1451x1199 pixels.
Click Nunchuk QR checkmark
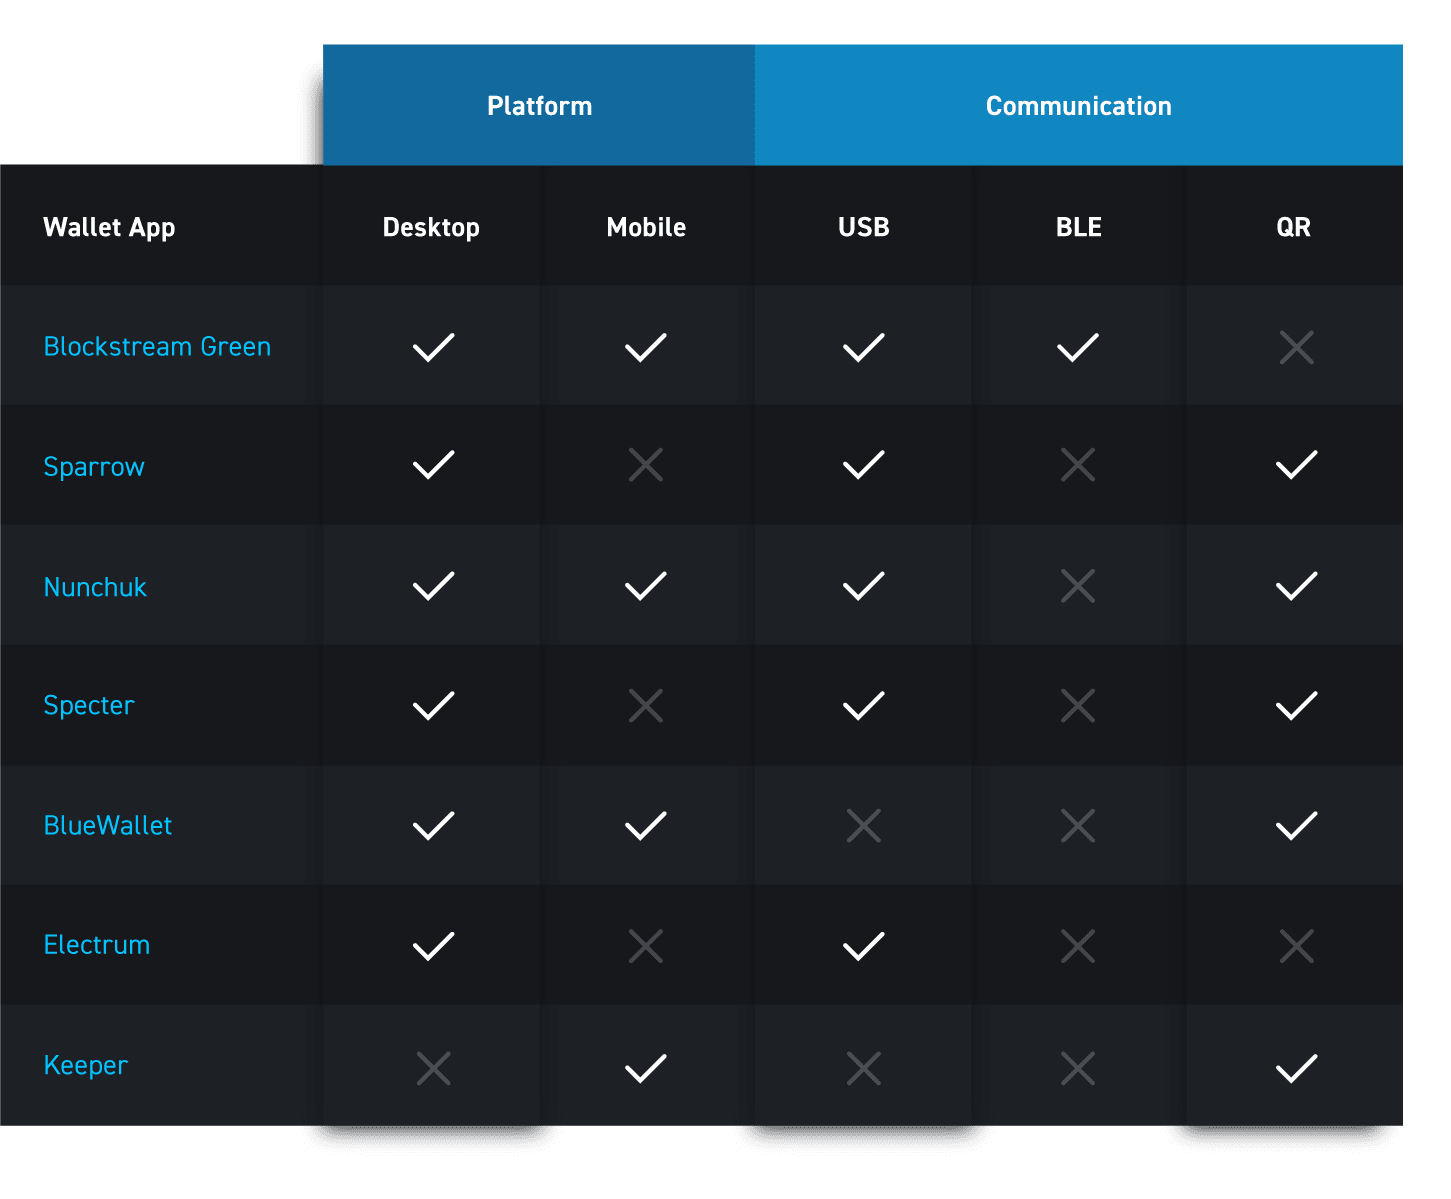point(1297,586)
